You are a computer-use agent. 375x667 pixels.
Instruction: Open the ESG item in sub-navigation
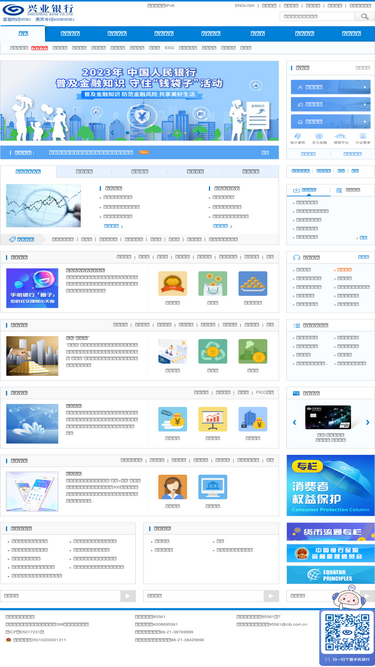tap(169, 48)
